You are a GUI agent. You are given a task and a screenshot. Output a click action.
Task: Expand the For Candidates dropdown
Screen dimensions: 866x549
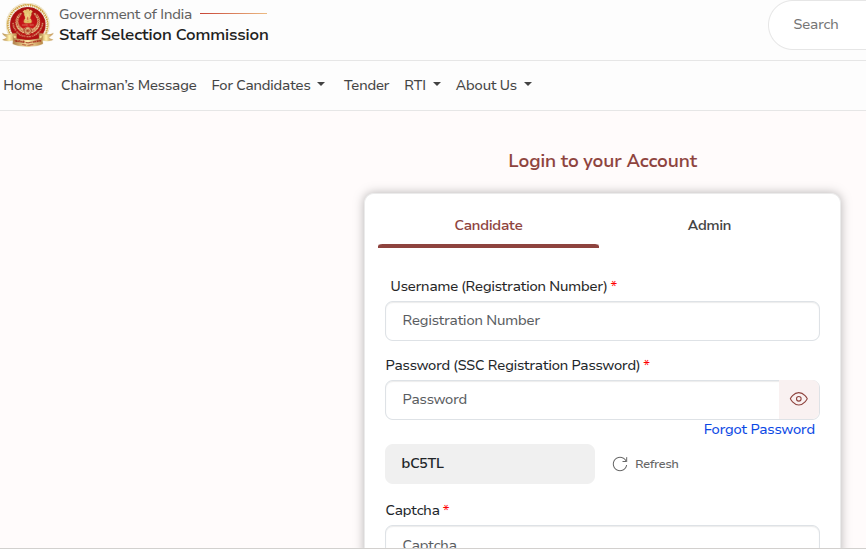pos(268,85)
